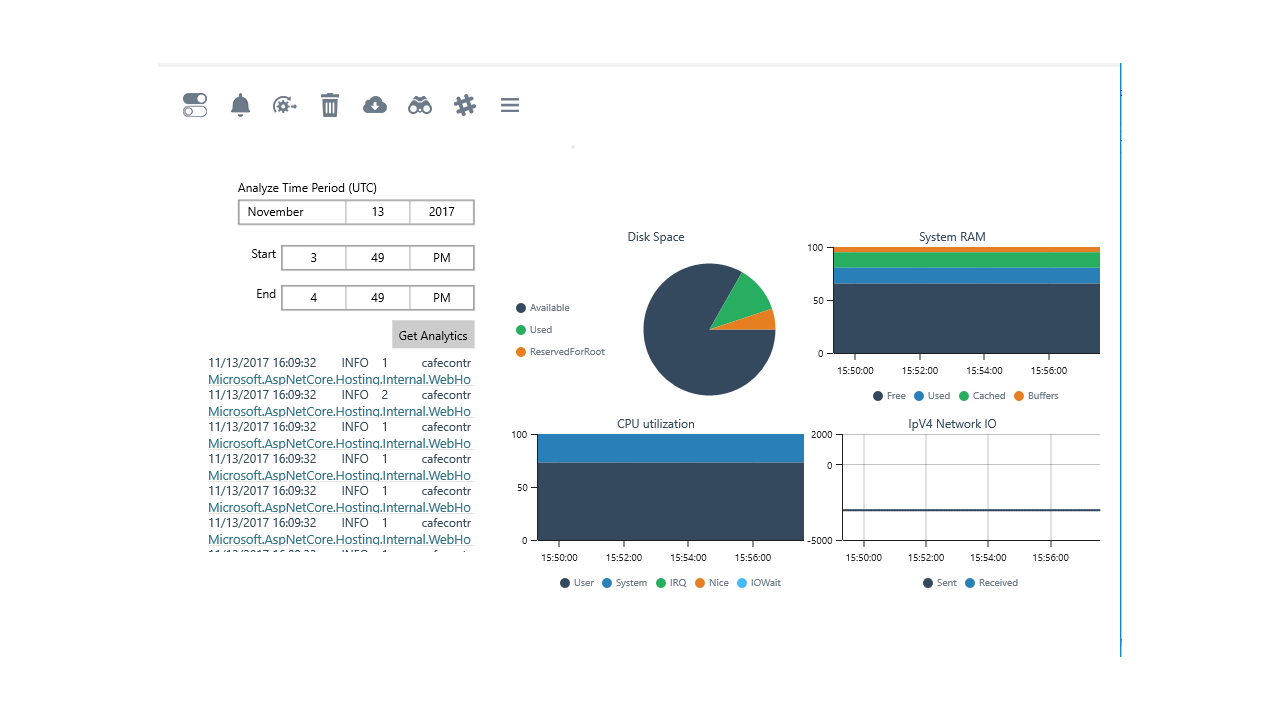Screen dimensions: 1280x720
Task: Toggle Cached legend in System RAM
Action: tap(982, 396)
